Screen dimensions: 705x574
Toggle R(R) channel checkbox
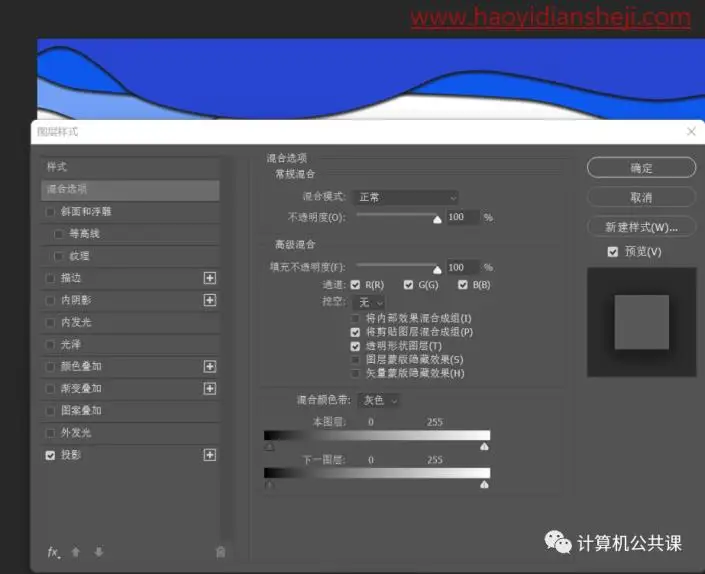click(x=355, y=285)
